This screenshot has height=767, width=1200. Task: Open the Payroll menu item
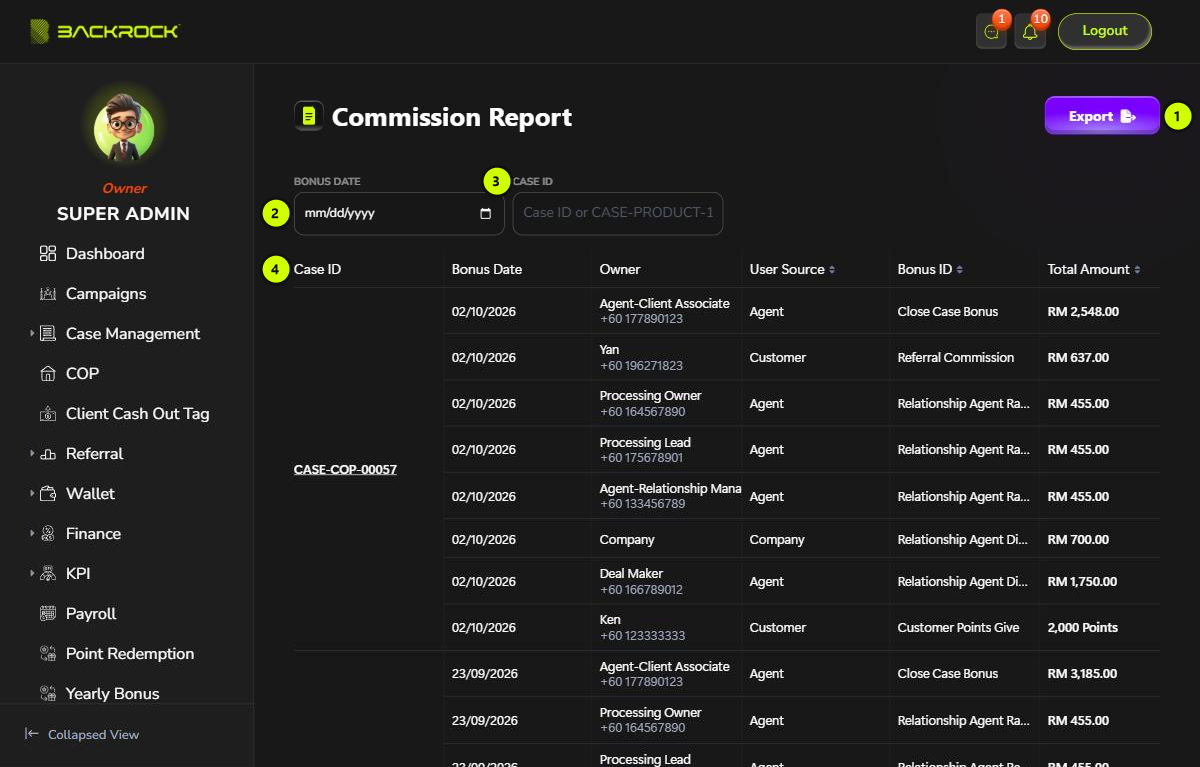tap(91, 614)
